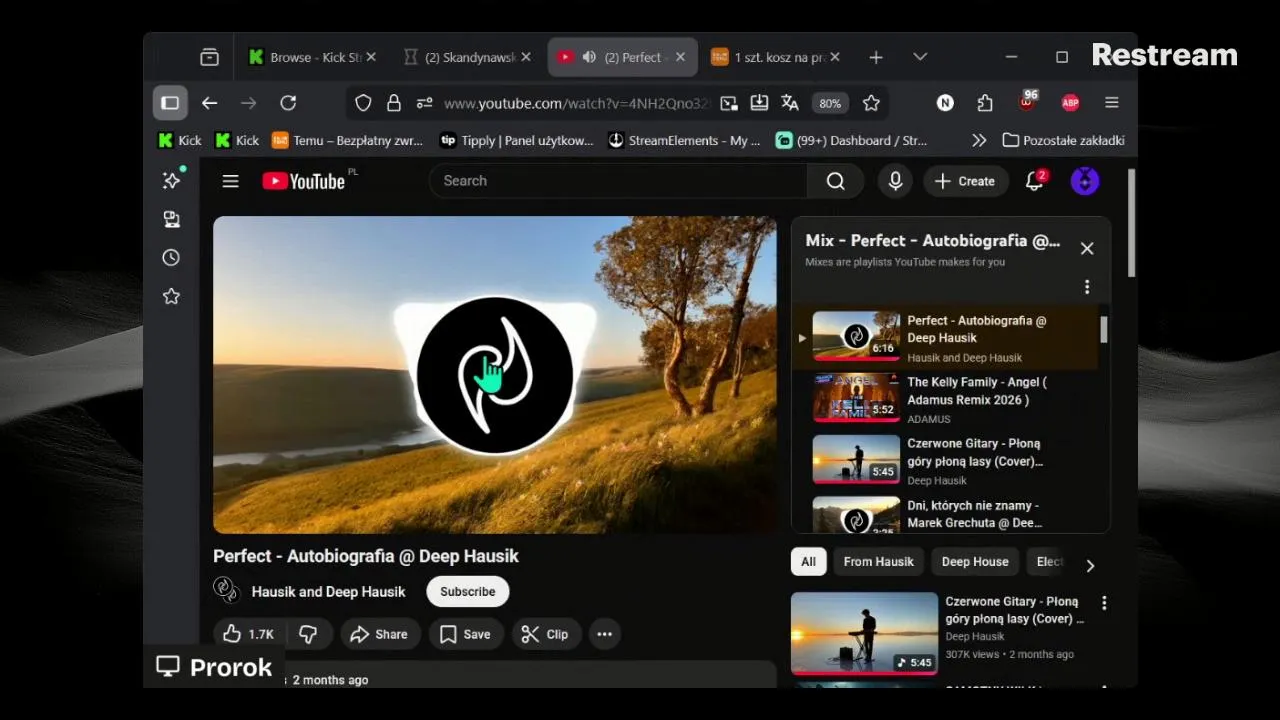
Task: Click the 80% zoom level indicator
Action: coord(830,103)
